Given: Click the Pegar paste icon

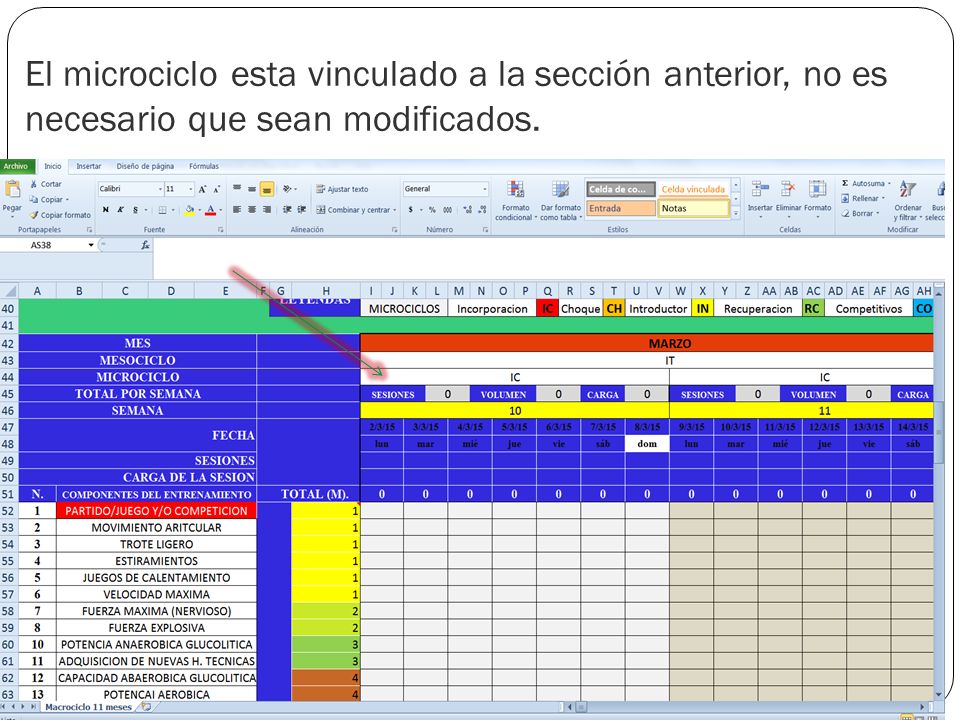Looking at the screenshot, I should coord(12,190).
